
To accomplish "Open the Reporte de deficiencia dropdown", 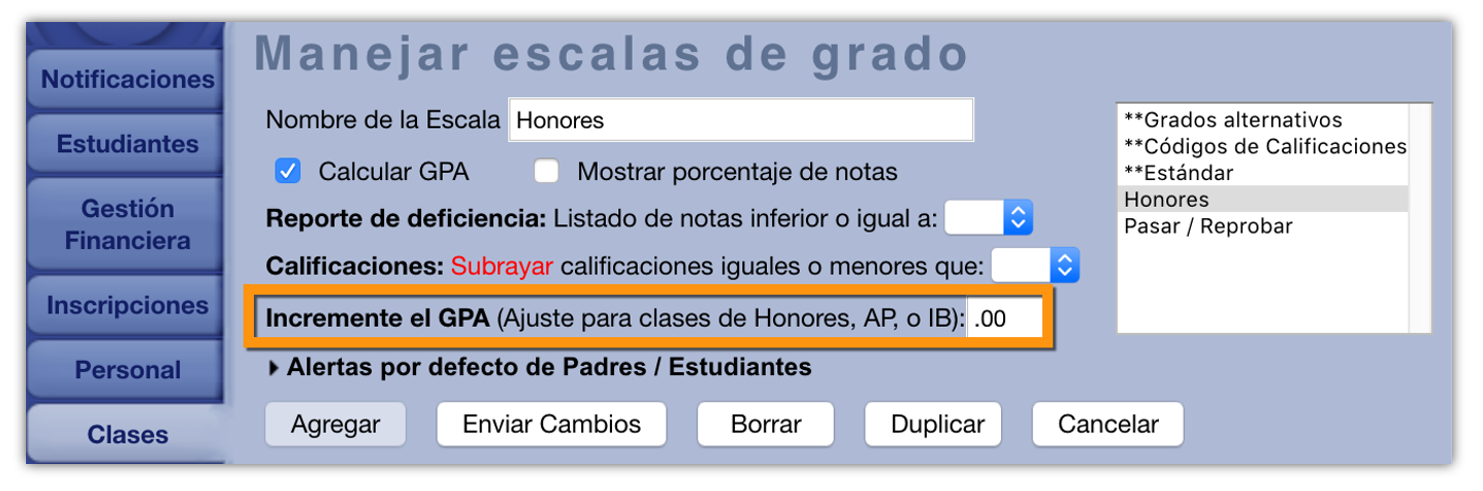I will 988,217.
